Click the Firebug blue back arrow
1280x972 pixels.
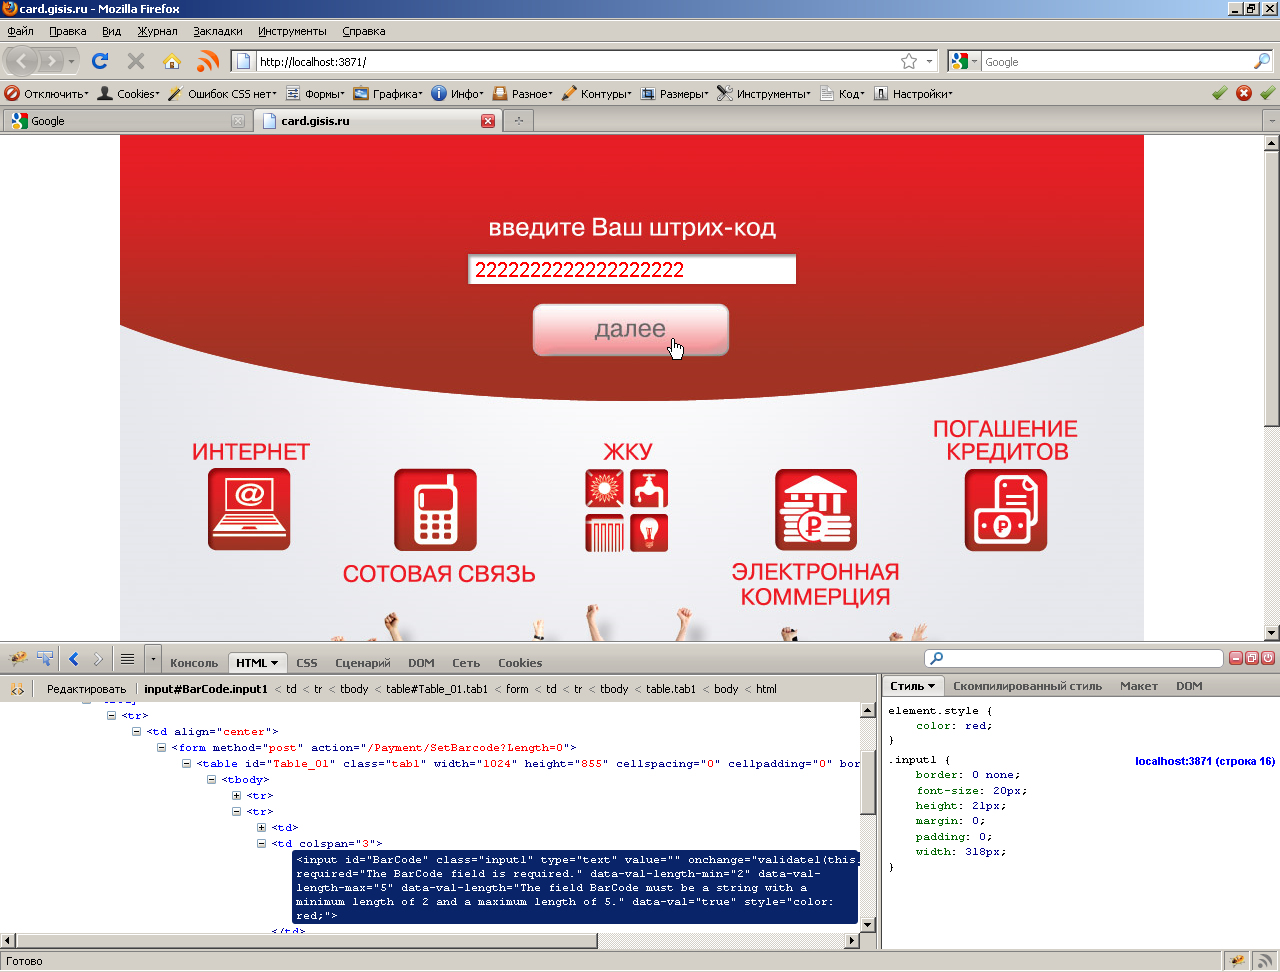(x=74, y=659)
